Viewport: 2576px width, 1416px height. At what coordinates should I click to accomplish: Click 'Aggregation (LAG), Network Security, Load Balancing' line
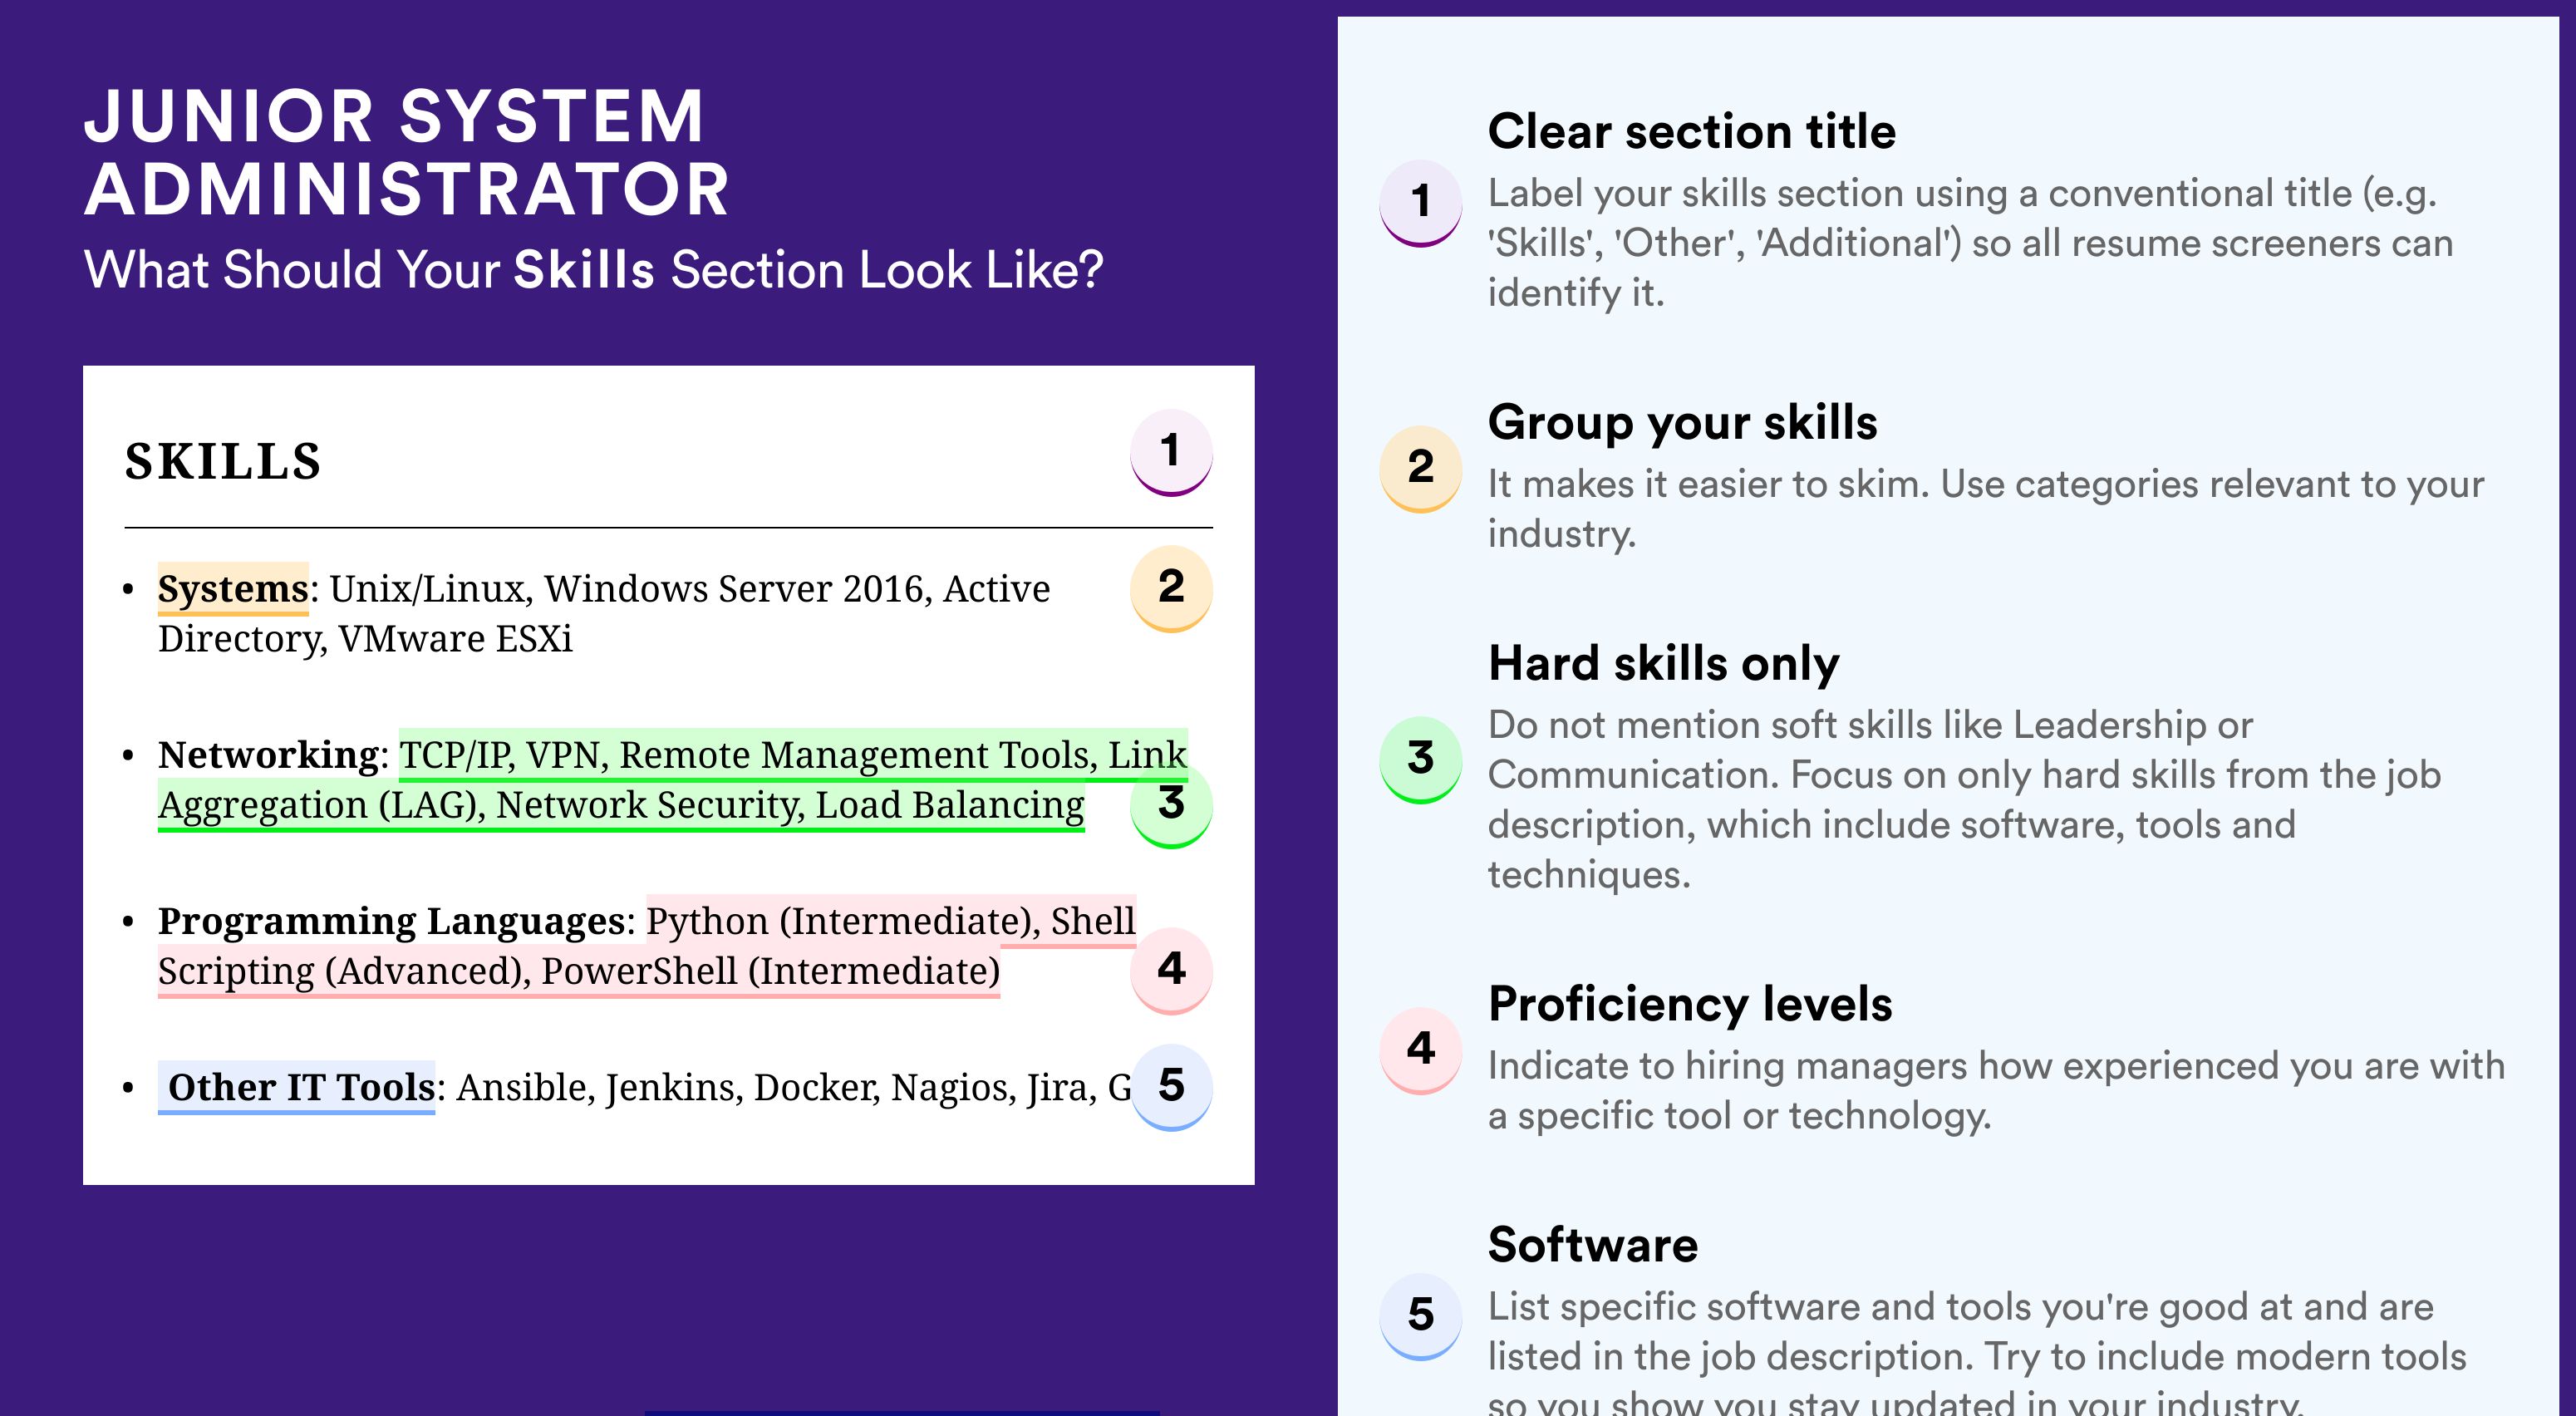pos(621,805)
